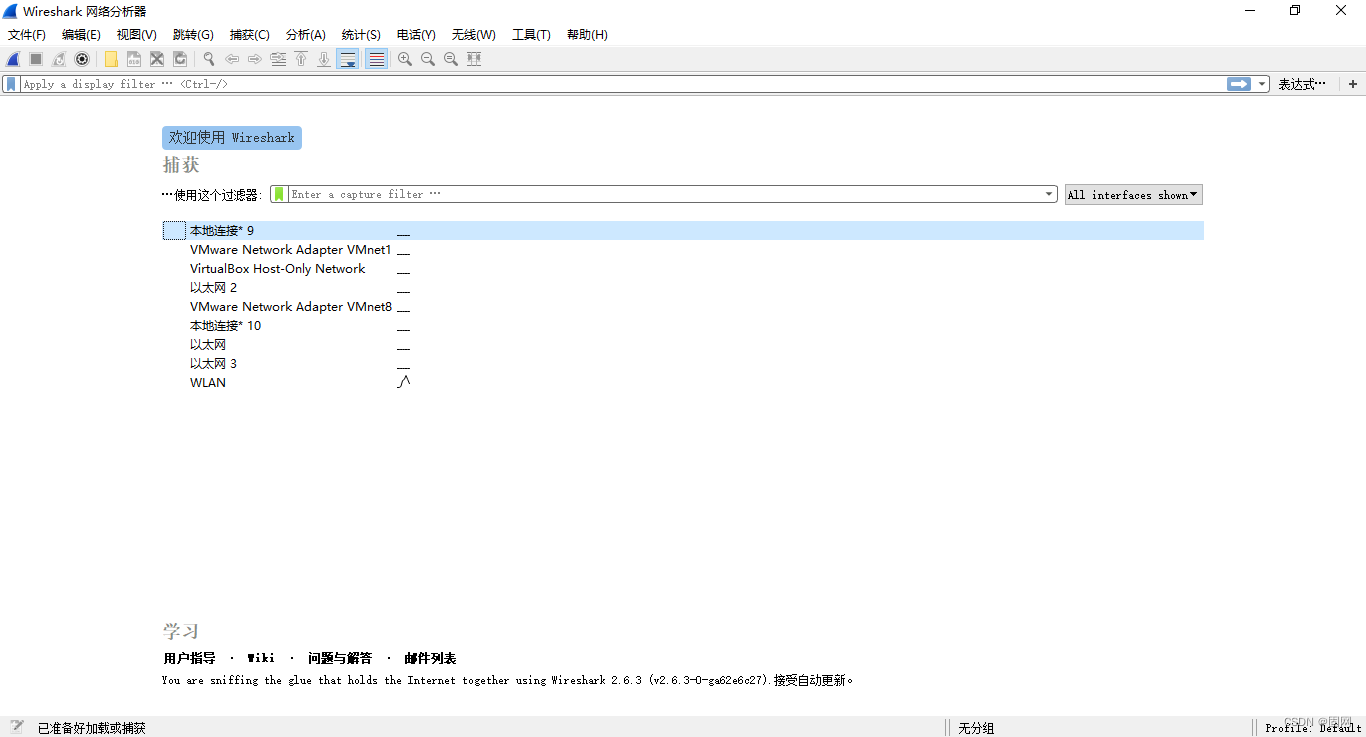
Task: Open the 视图(V) menu
Action: pyautogui.click(x=136, y=35)
